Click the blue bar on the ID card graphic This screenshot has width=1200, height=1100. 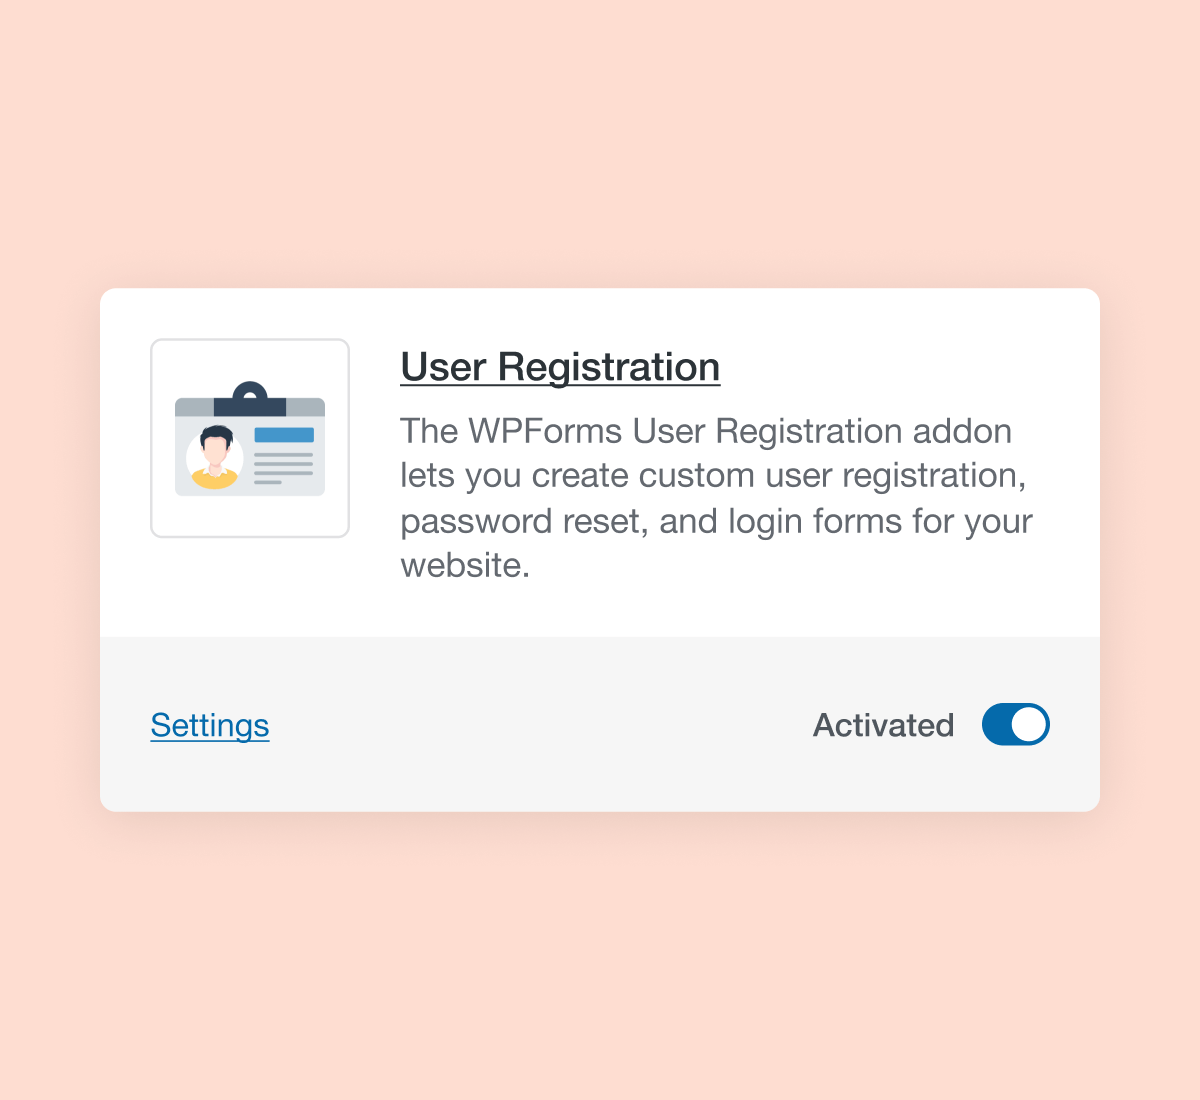pyautogui.click(x=285, y=434)
